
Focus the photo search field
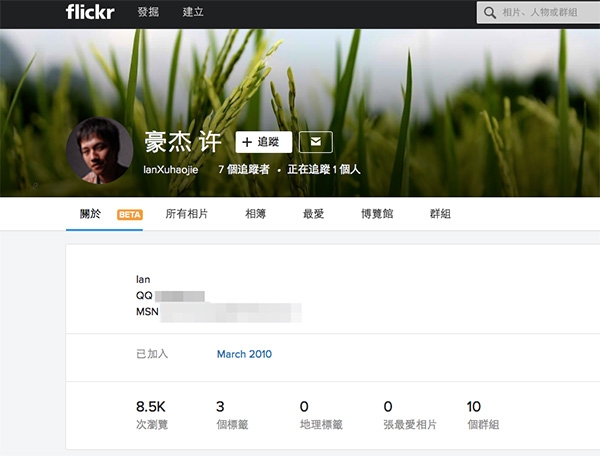click(x=538, y=13)
